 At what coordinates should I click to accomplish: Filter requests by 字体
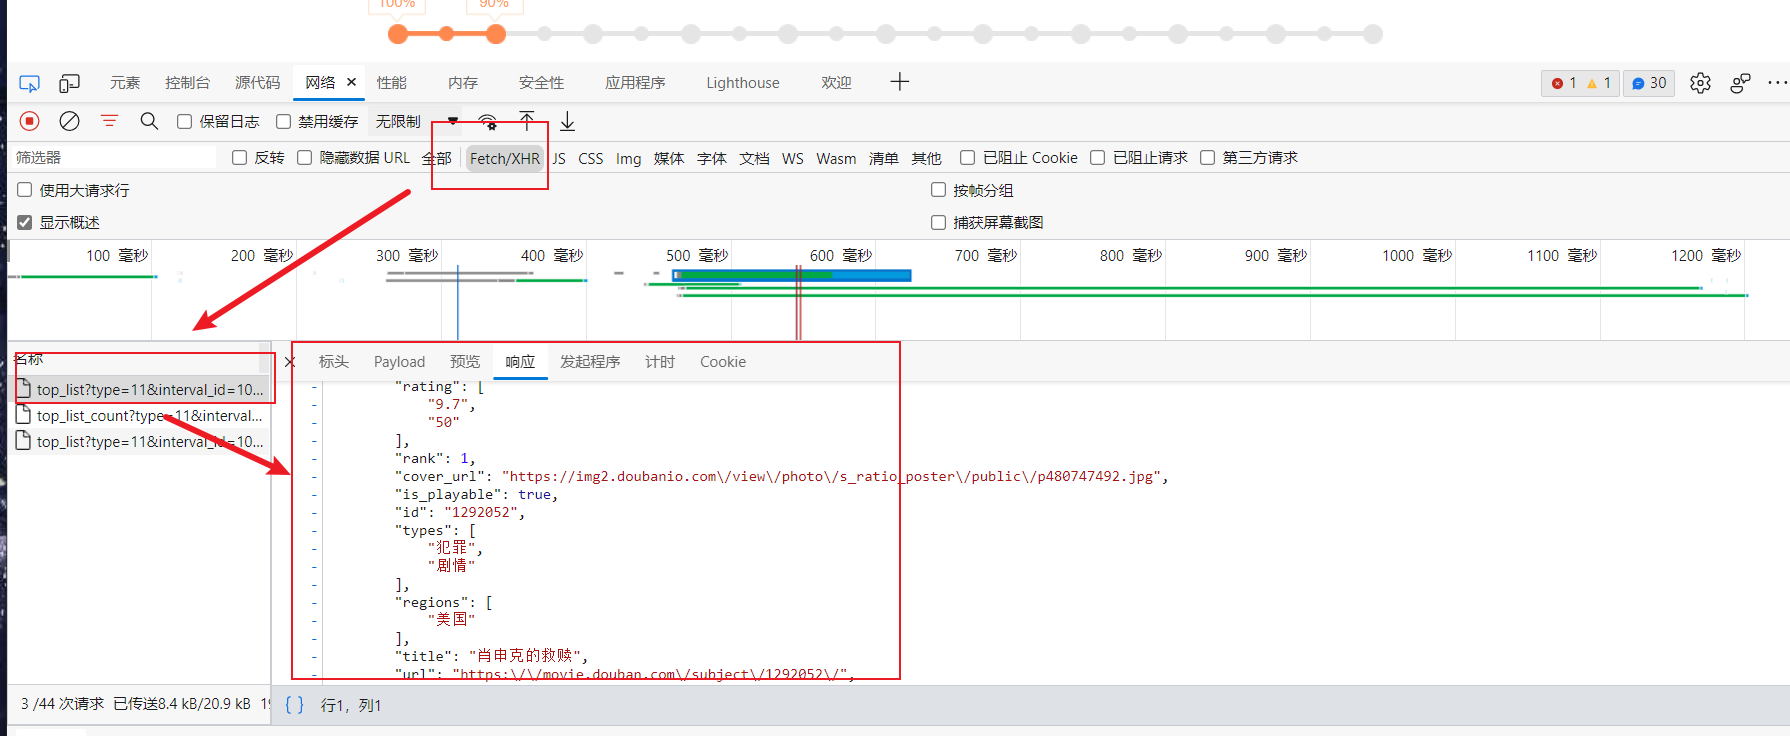pos(712,158)
